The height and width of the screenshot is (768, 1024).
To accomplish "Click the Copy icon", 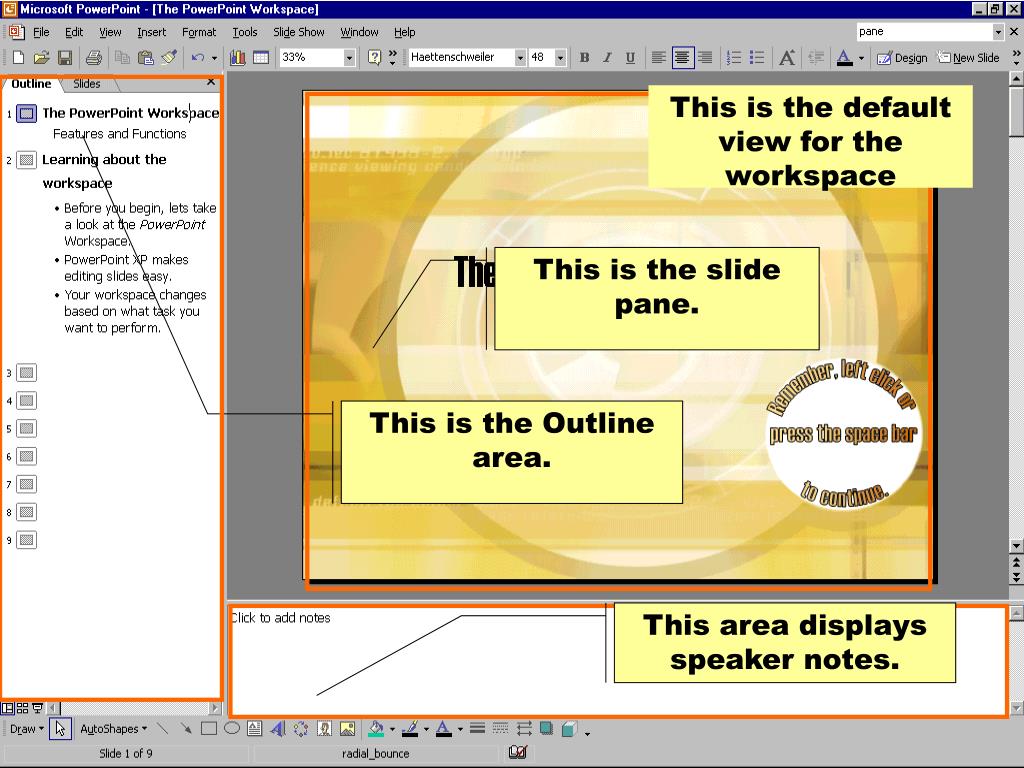I will click(x=122, y=57).
